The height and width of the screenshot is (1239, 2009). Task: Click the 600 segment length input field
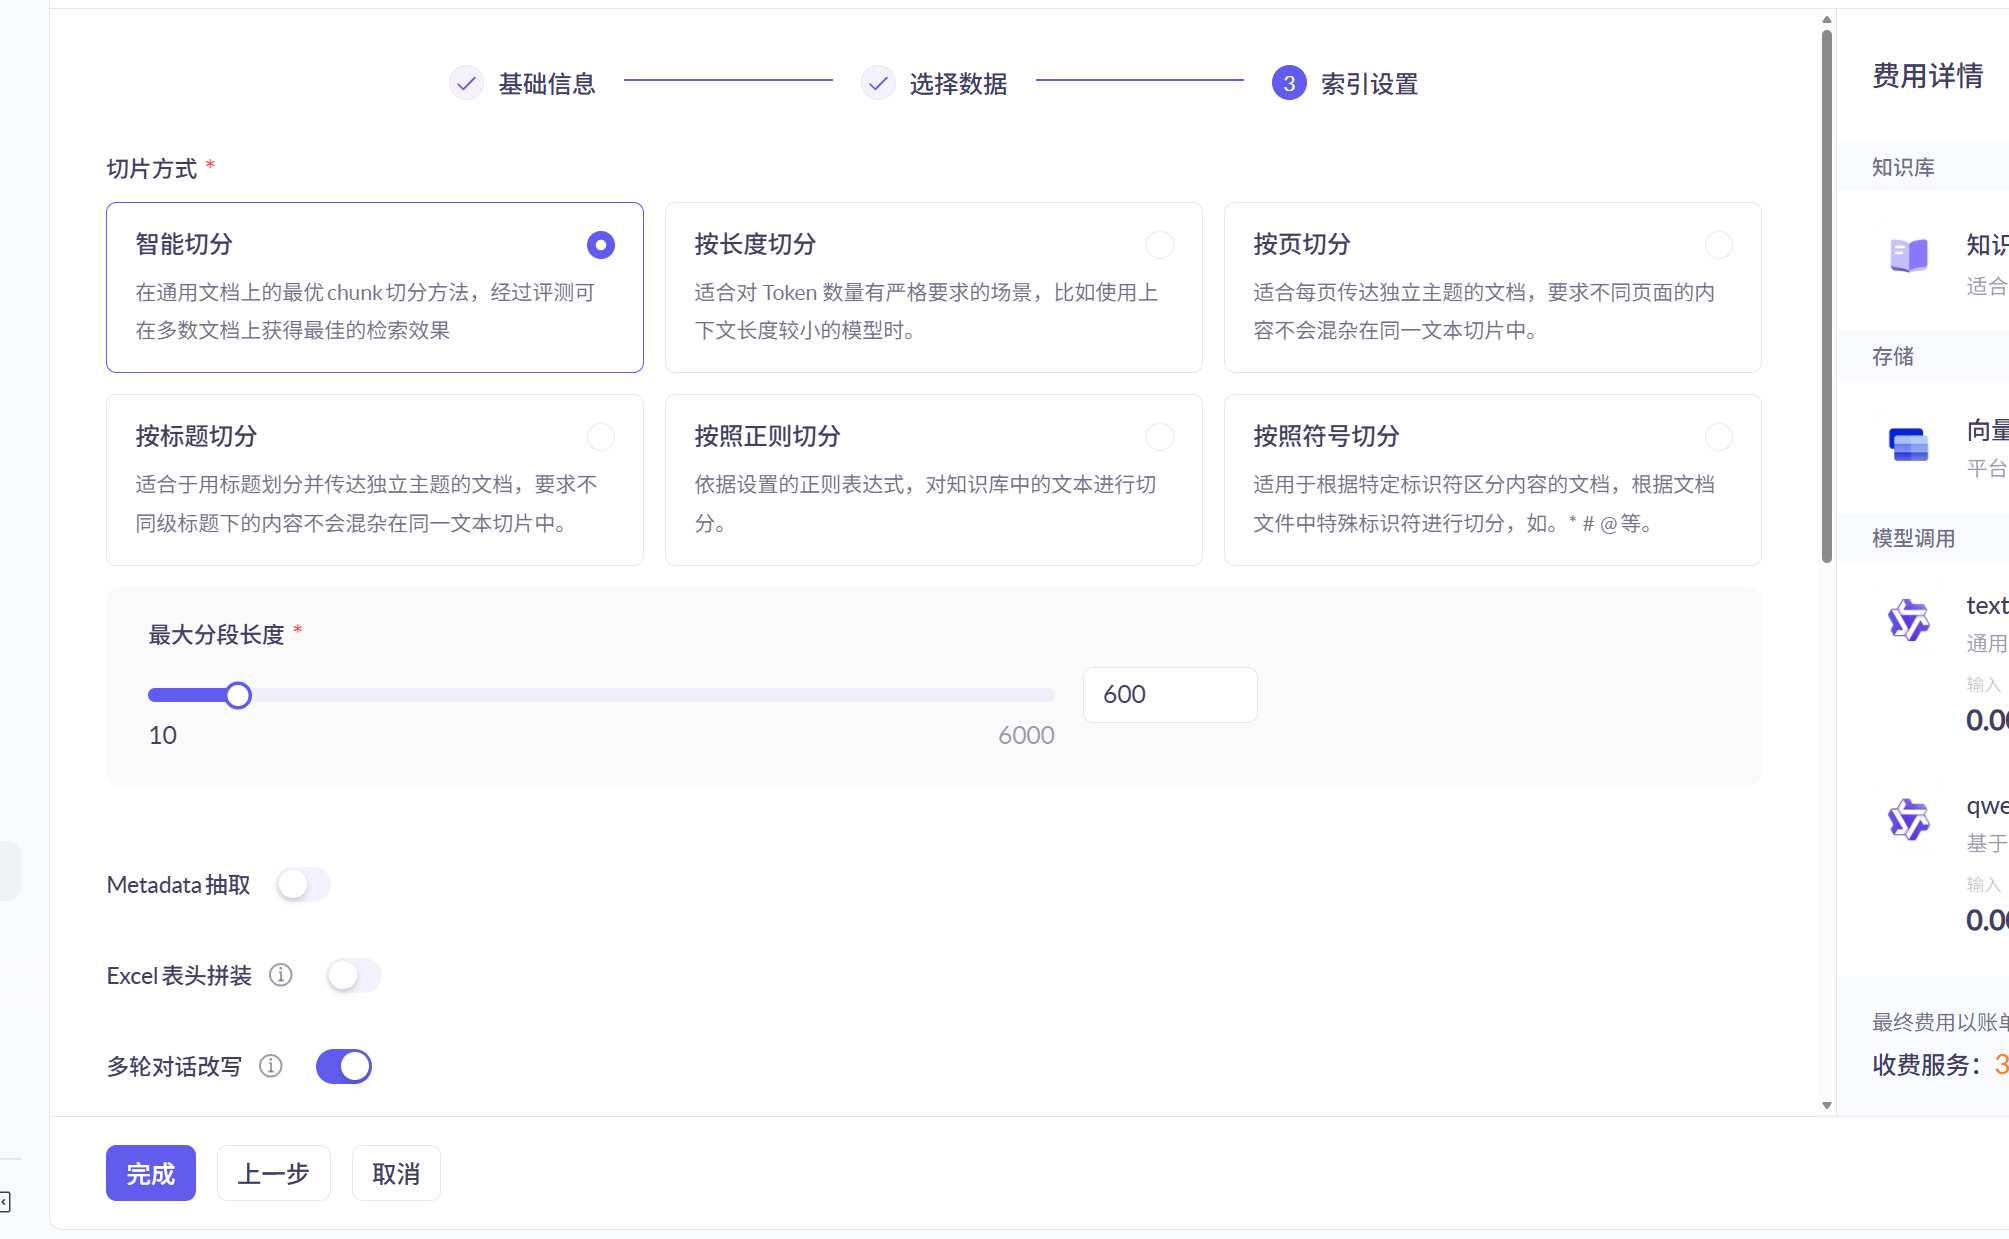tap(1169, 695)
